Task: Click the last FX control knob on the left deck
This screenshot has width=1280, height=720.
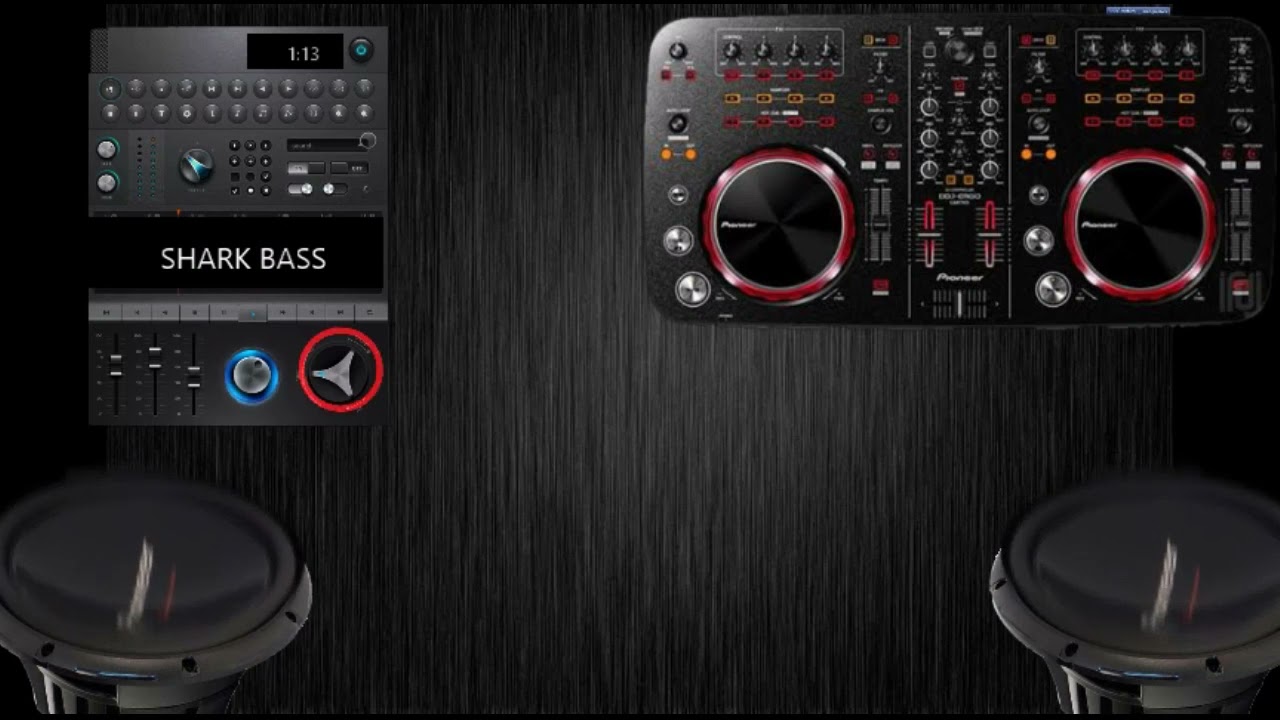Action: click(825, 50)
